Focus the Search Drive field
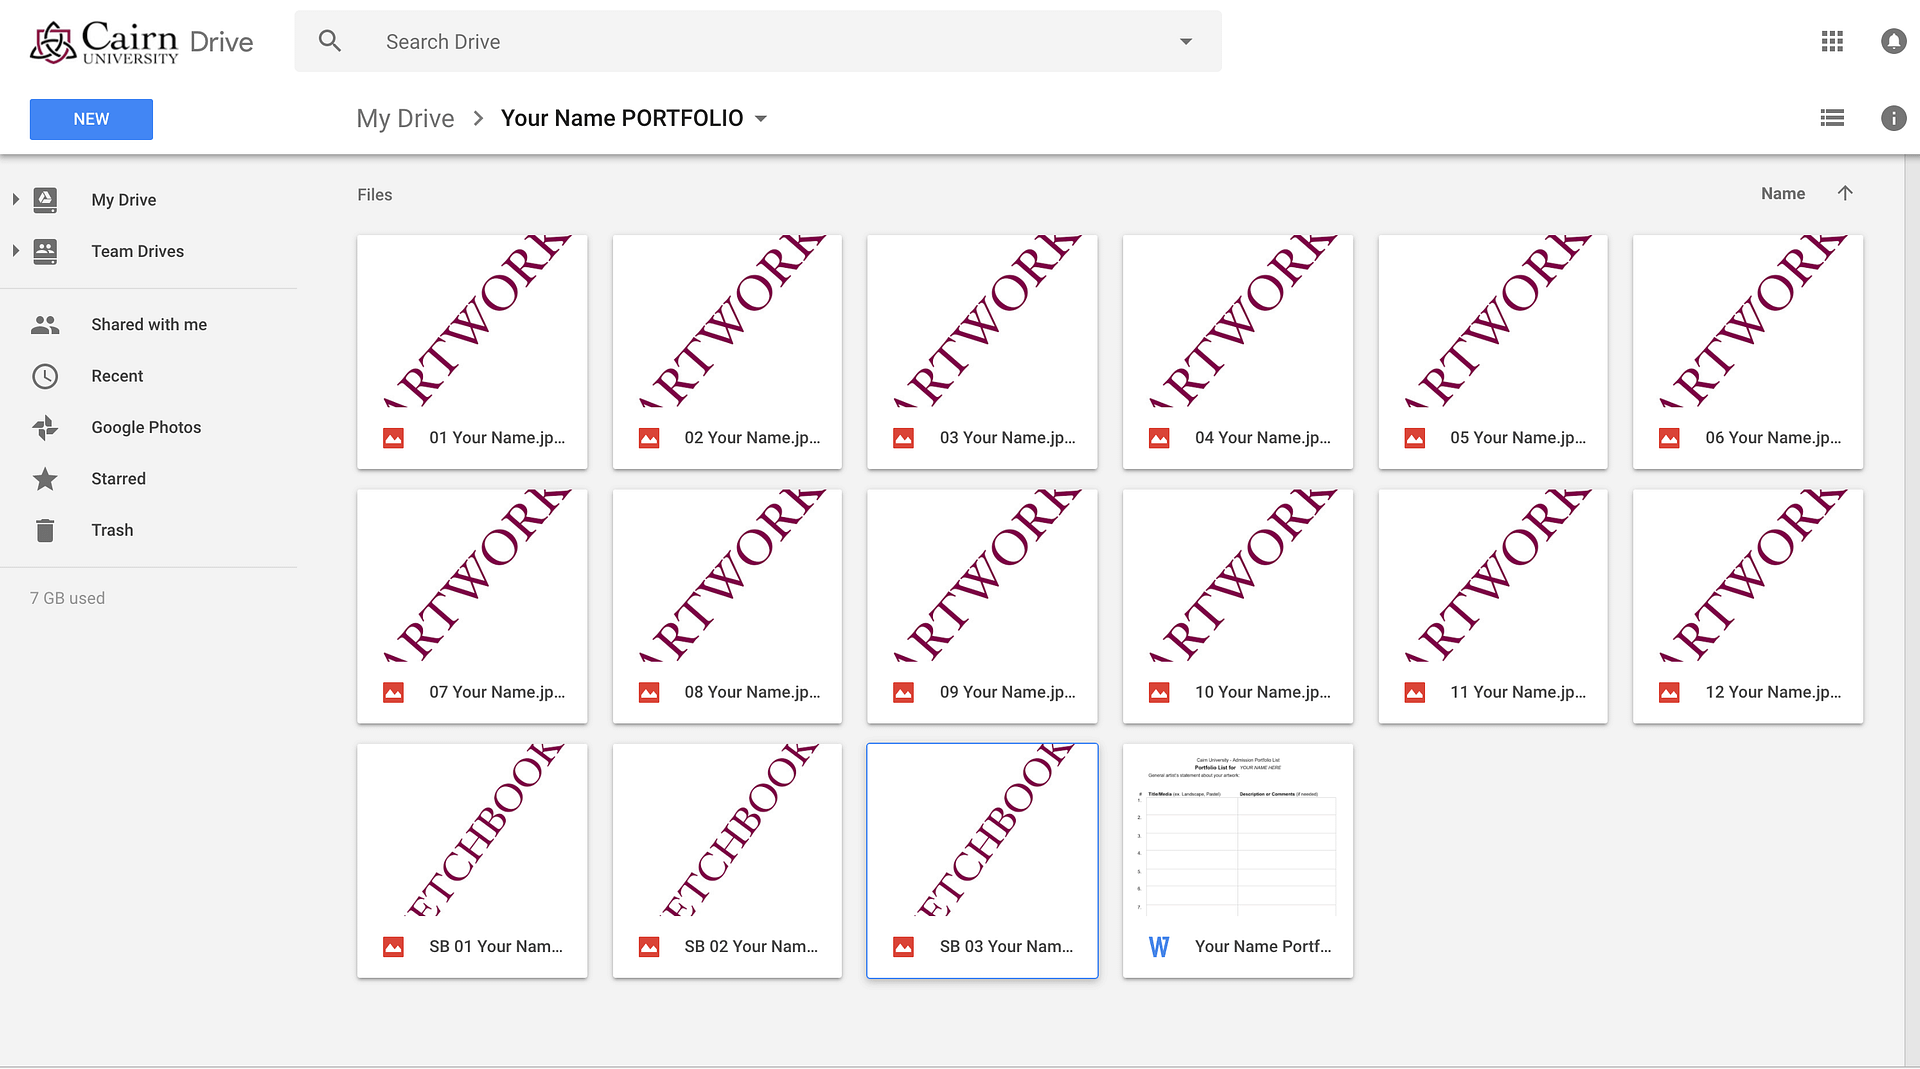 pyautogui.click(x=758, y=41)
